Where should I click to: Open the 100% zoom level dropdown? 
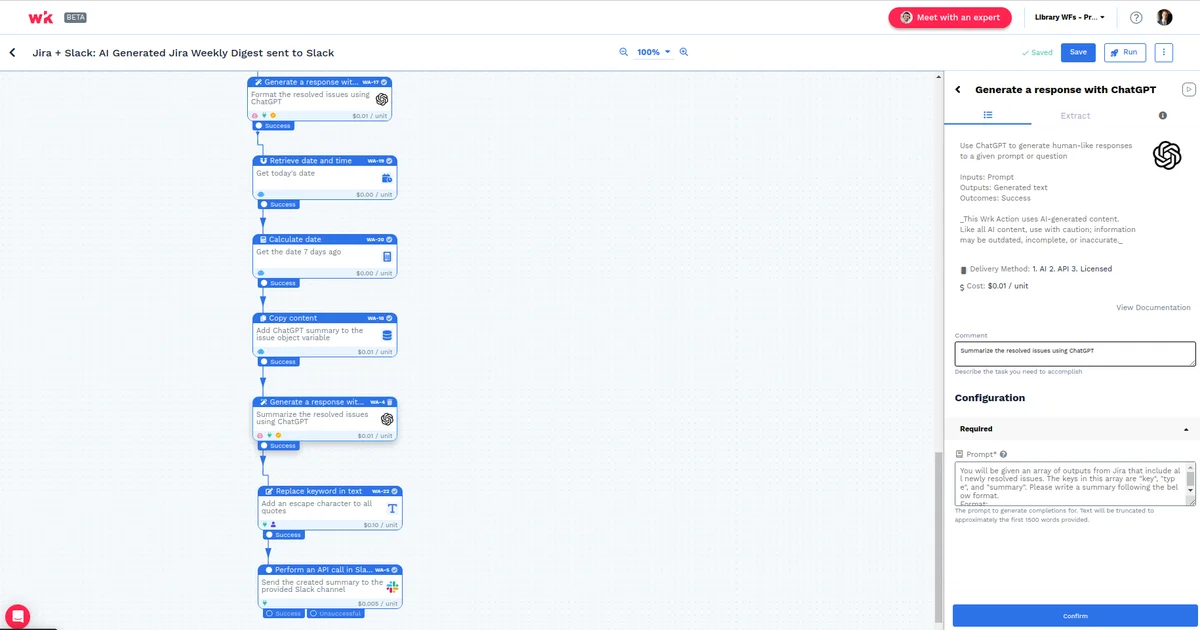[654, 52]
